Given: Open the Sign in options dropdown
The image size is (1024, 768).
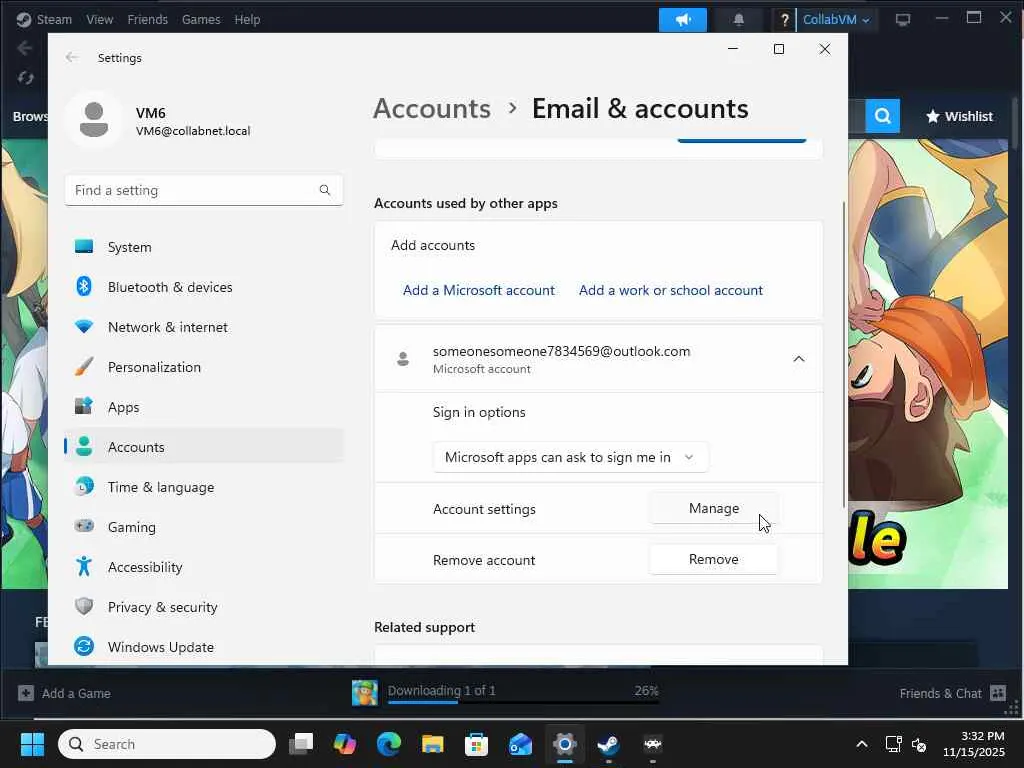Looking at the screenshot, I should [570, 457].
